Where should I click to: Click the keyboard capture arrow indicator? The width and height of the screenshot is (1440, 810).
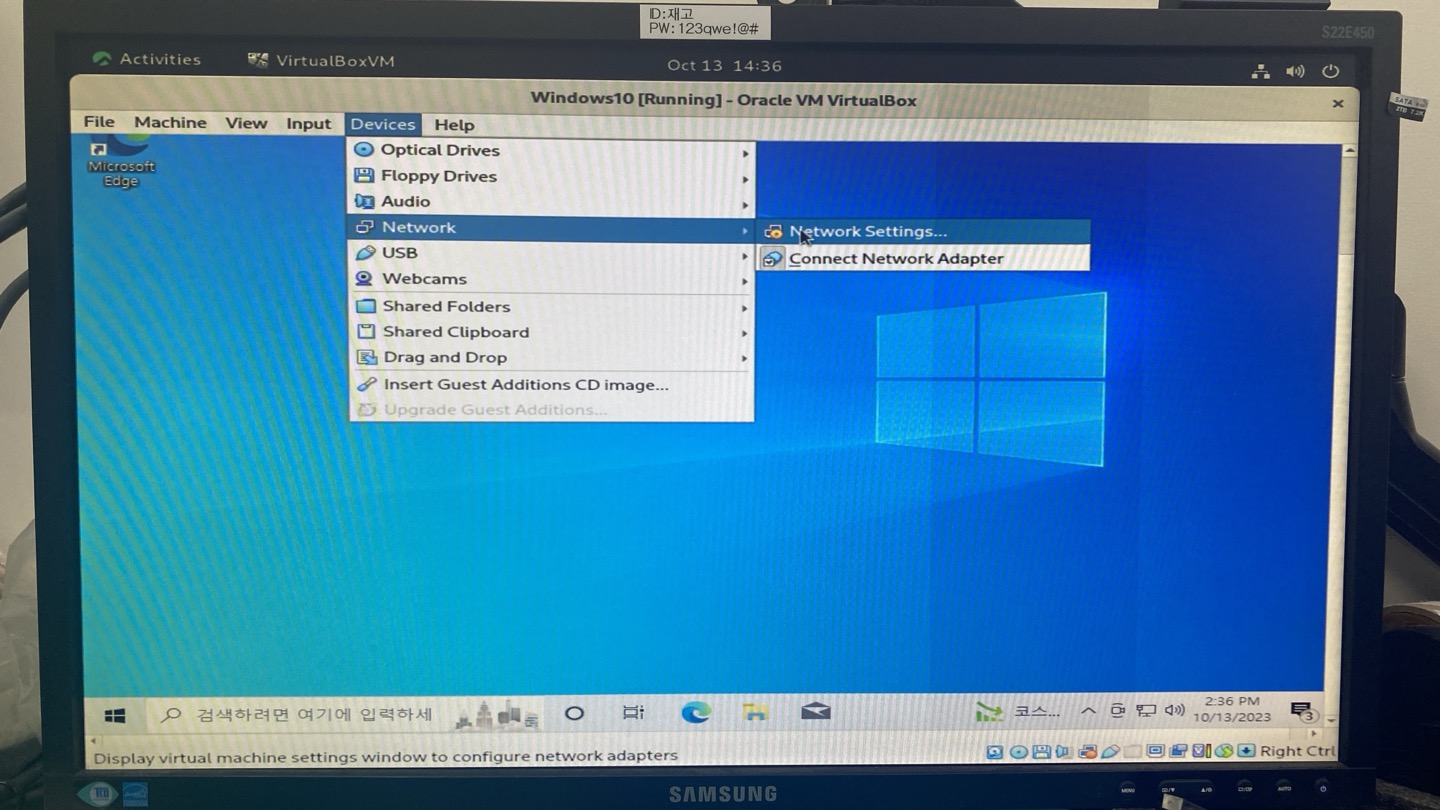coord(1246,751)
